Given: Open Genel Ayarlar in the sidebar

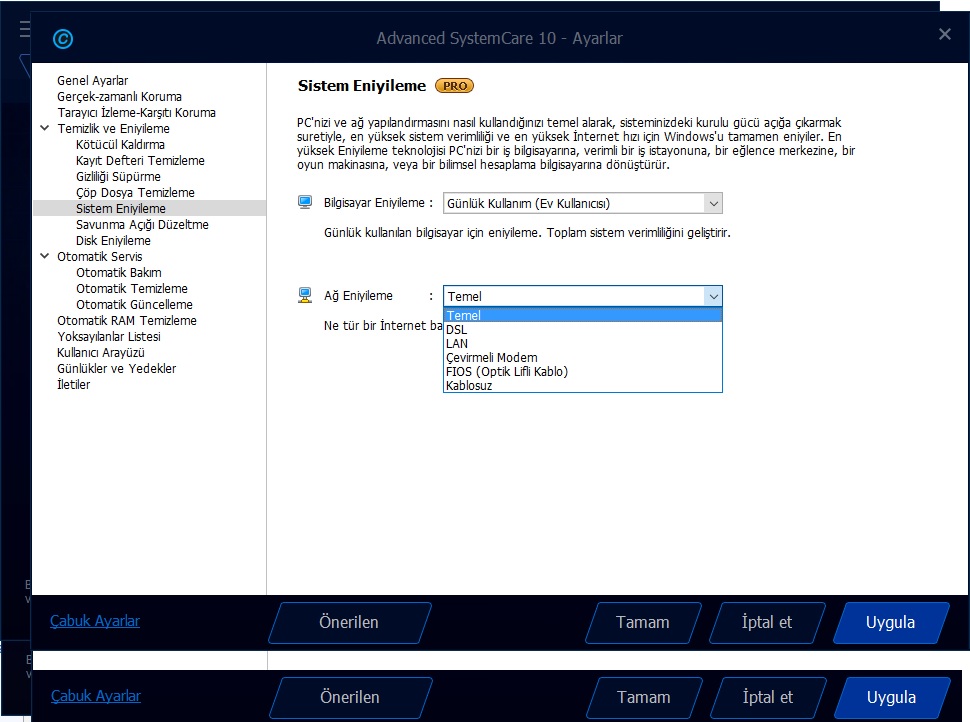Looking at the screenshot, I should point(93,80).
